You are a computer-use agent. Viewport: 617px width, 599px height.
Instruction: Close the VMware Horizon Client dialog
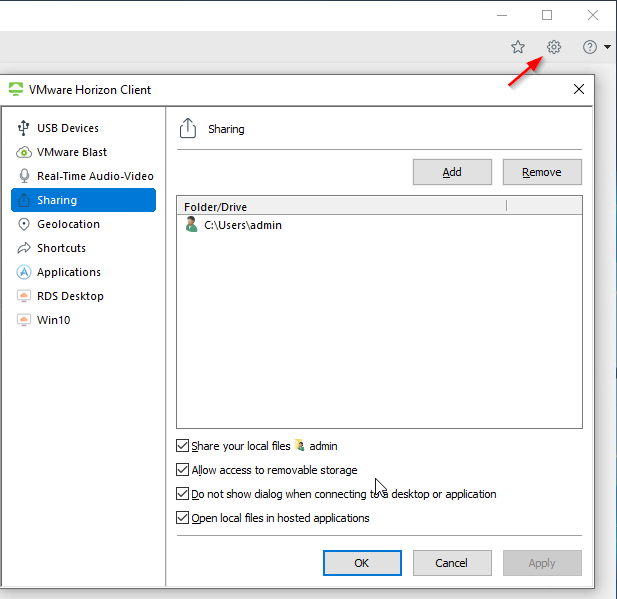coord(578,89)
